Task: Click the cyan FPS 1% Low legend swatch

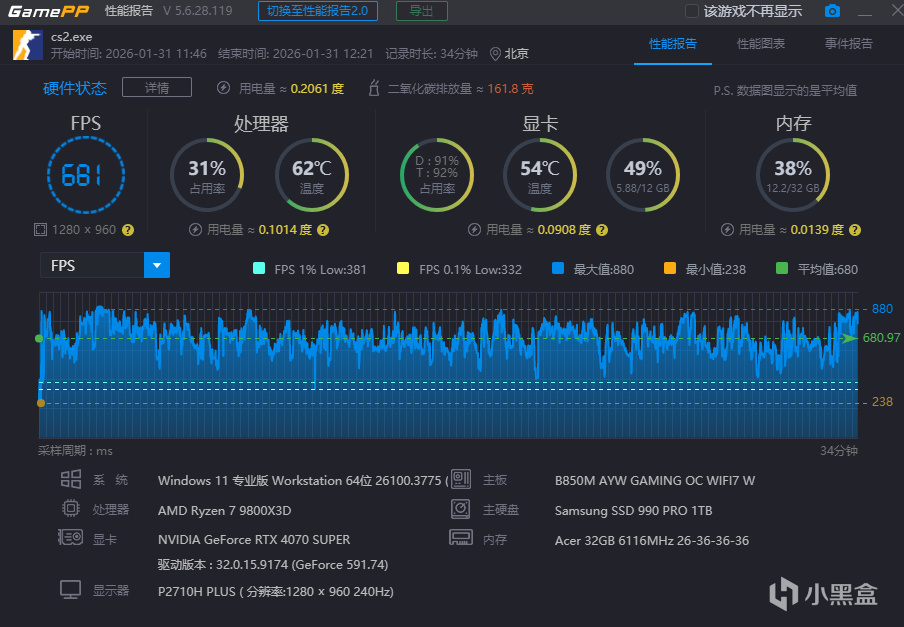Action: coord(259,268)
